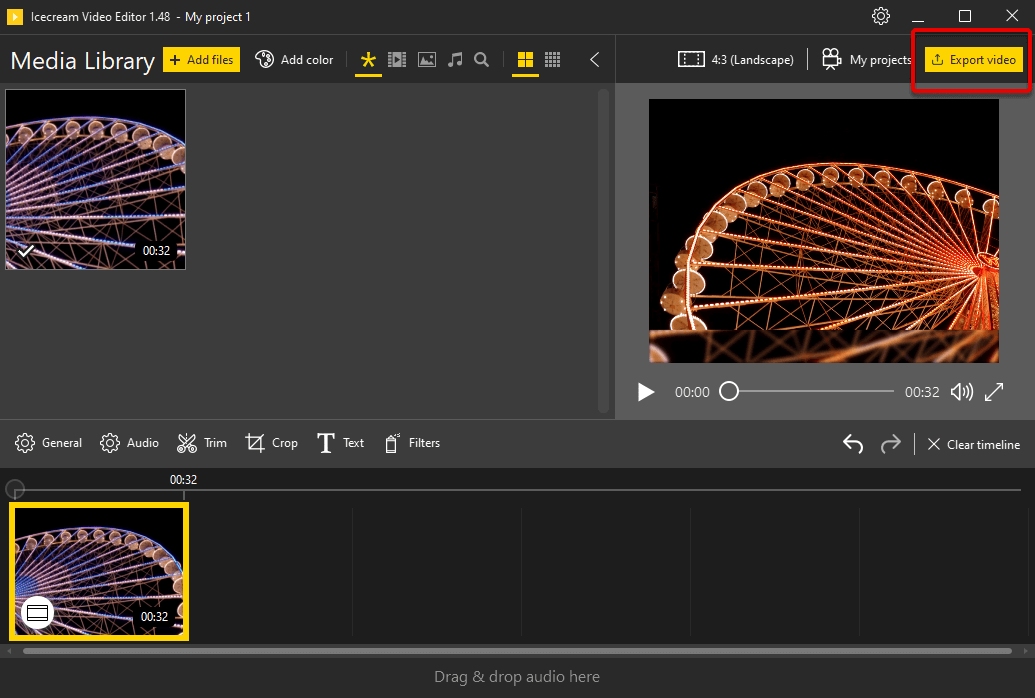1035x698 pixels.
Task: Click the Add files button
Action: [201, 59]
